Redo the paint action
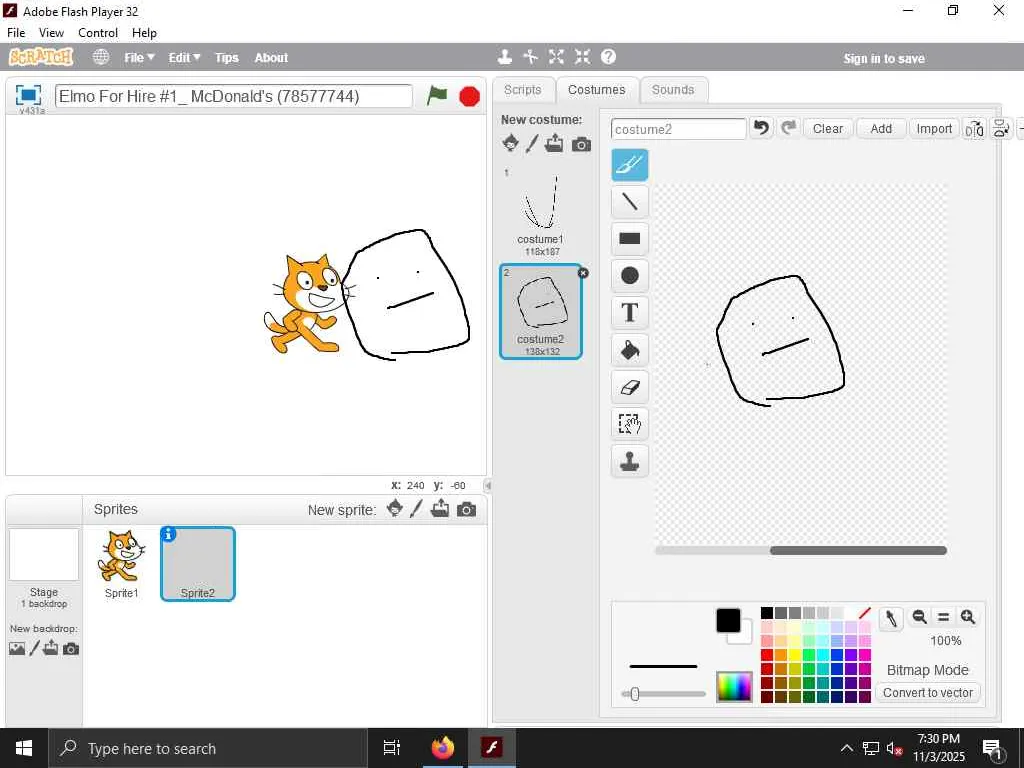1024x768 pixels. click(x=788, y=128)
